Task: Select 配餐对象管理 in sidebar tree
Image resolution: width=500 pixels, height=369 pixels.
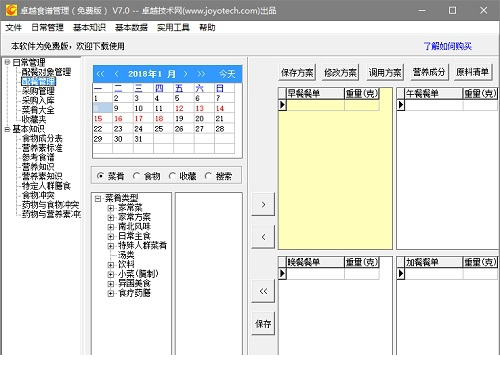Action: 46,72
